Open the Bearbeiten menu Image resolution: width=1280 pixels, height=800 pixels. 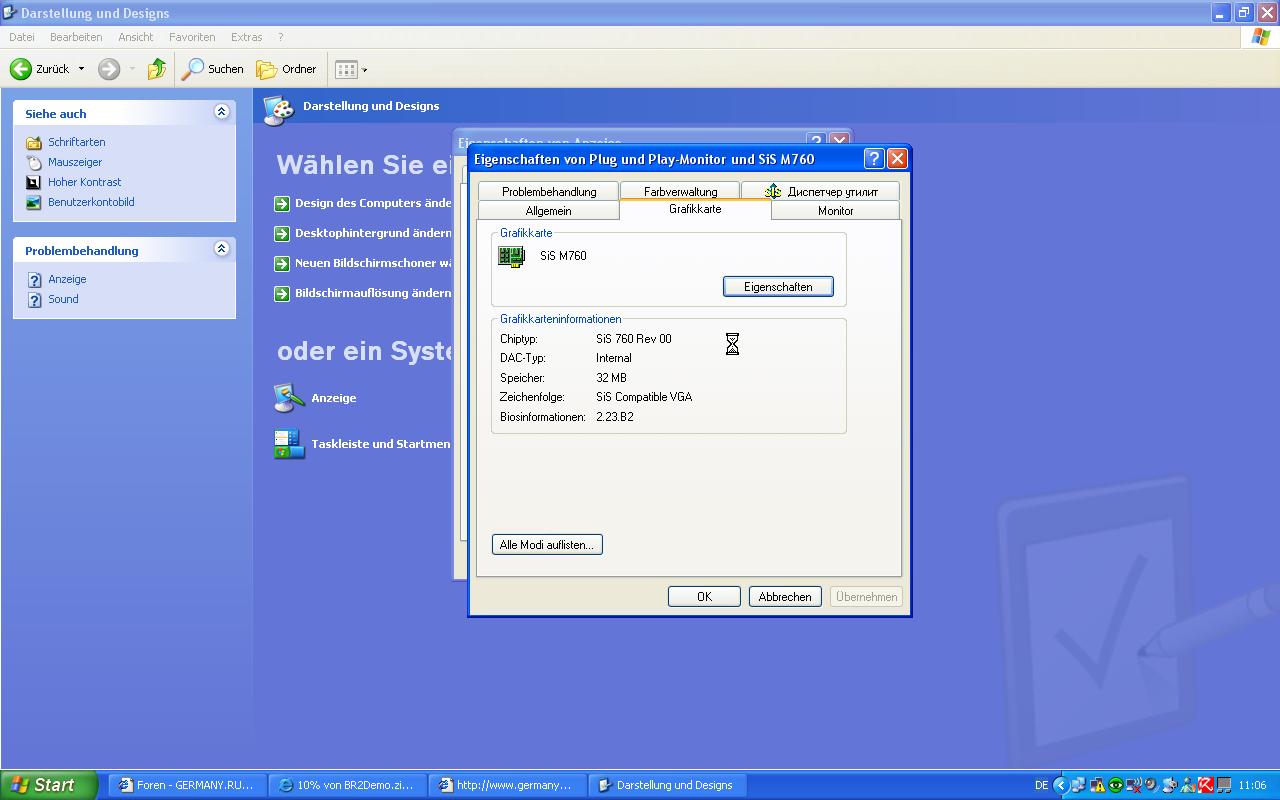pos(76,37)
